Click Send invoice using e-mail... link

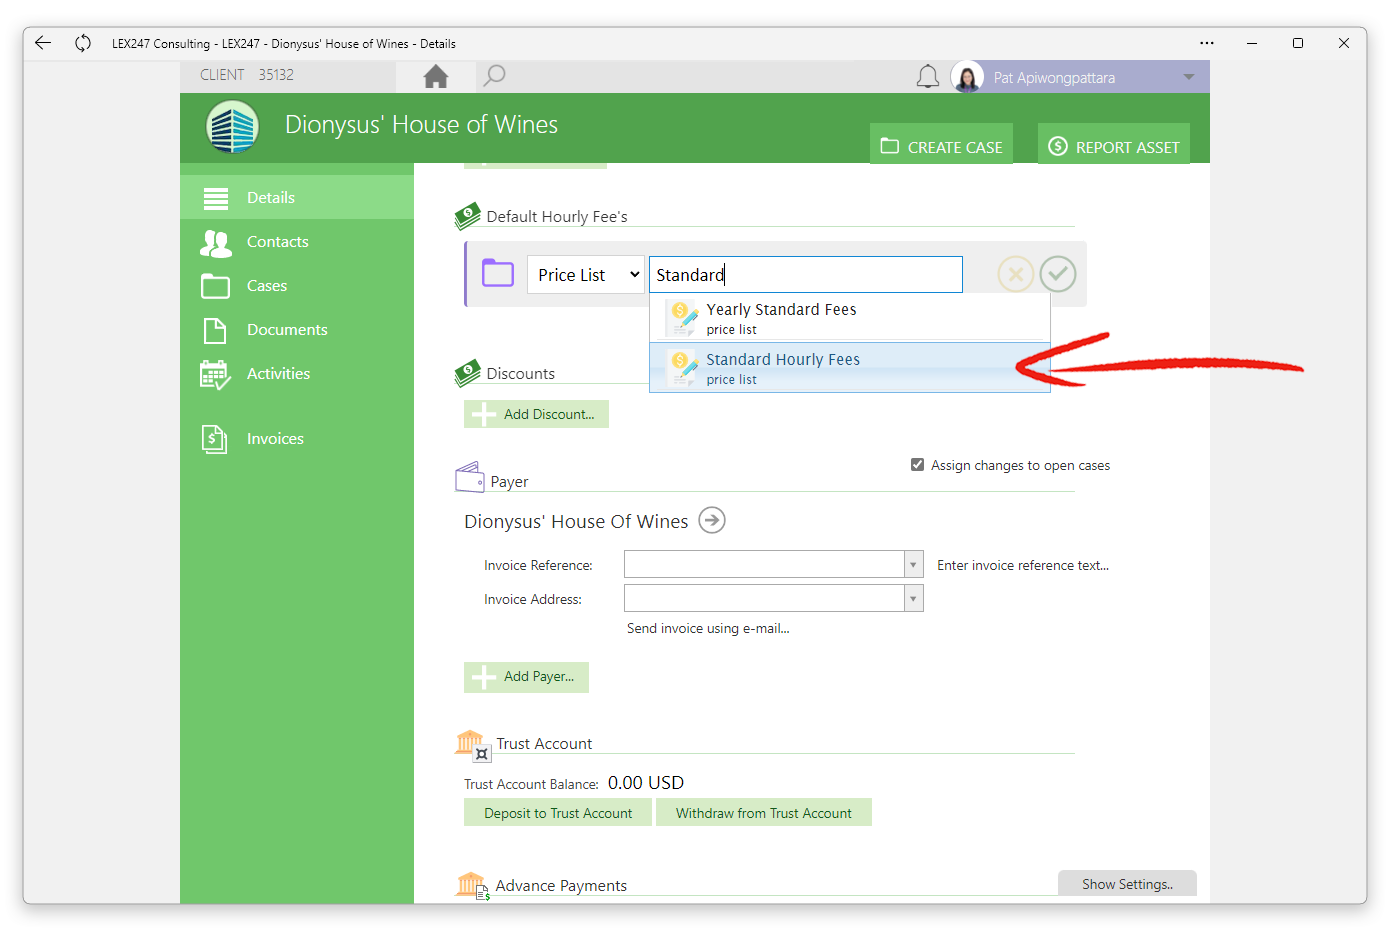[708, 628]
